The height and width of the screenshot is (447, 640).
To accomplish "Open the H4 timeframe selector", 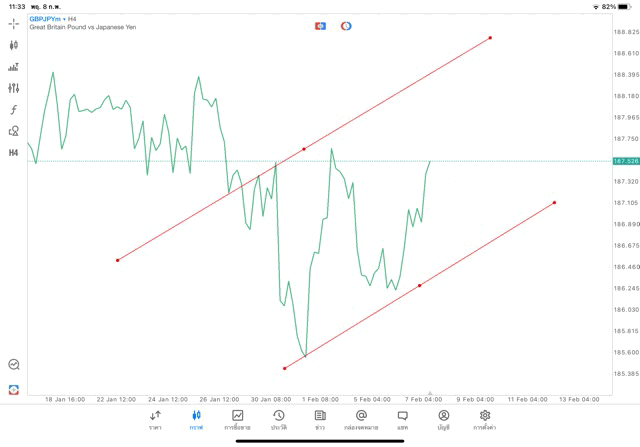I will point(14,153).
